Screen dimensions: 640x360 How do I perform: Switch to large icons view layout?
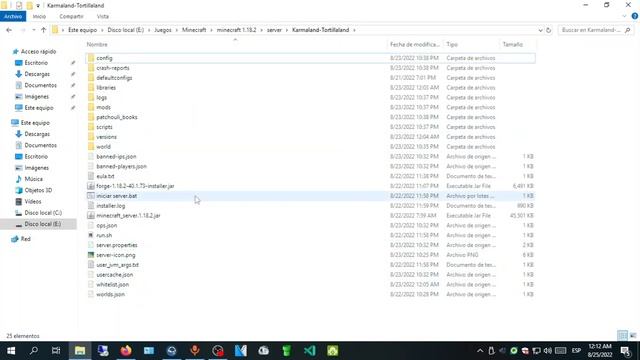click(x=633, y=336)
